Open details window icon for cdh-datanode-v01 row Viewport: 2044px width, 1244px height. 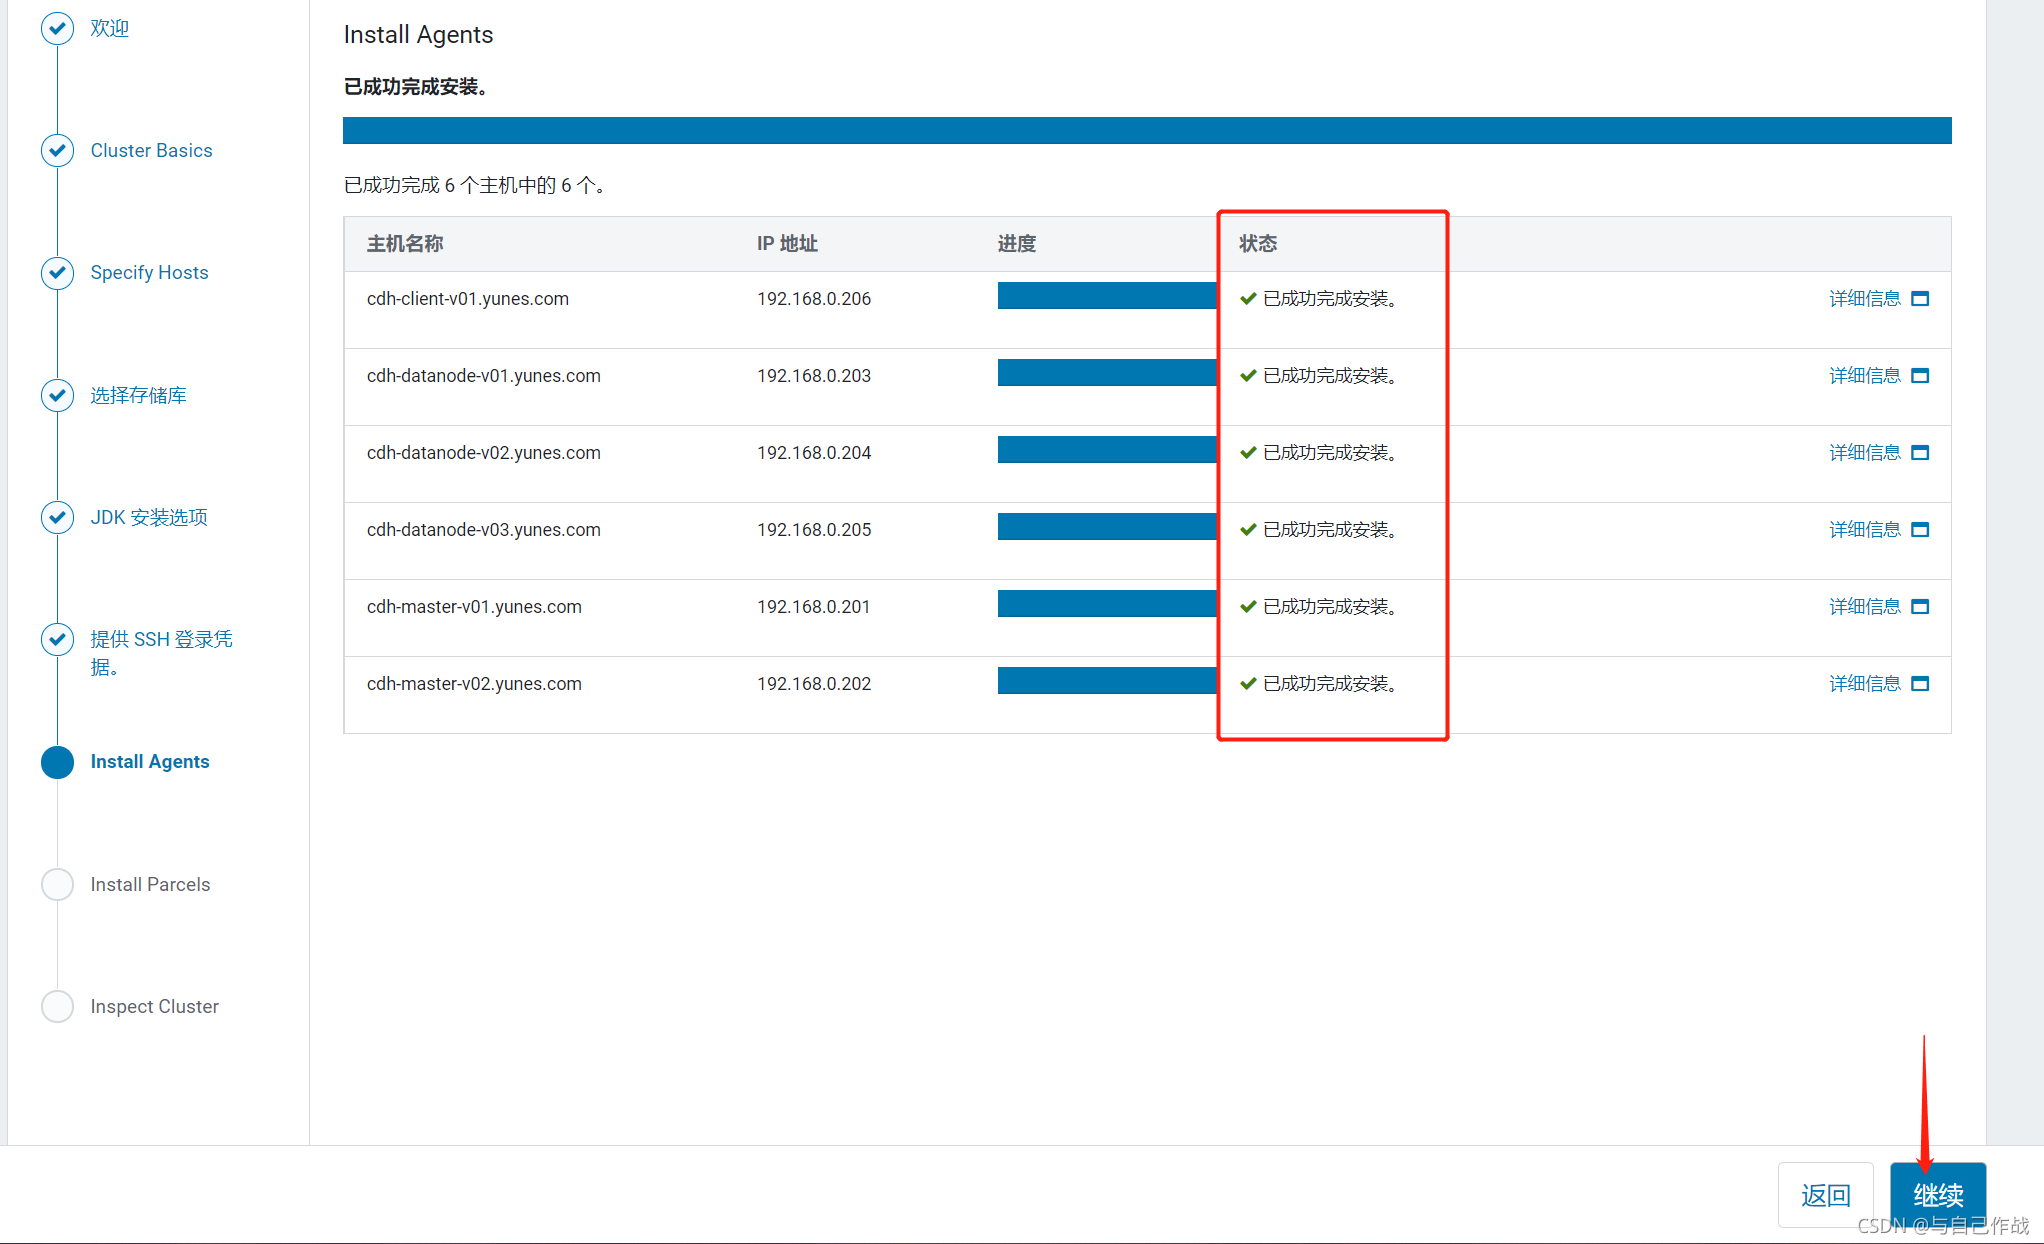click(x=1919, y=376)
